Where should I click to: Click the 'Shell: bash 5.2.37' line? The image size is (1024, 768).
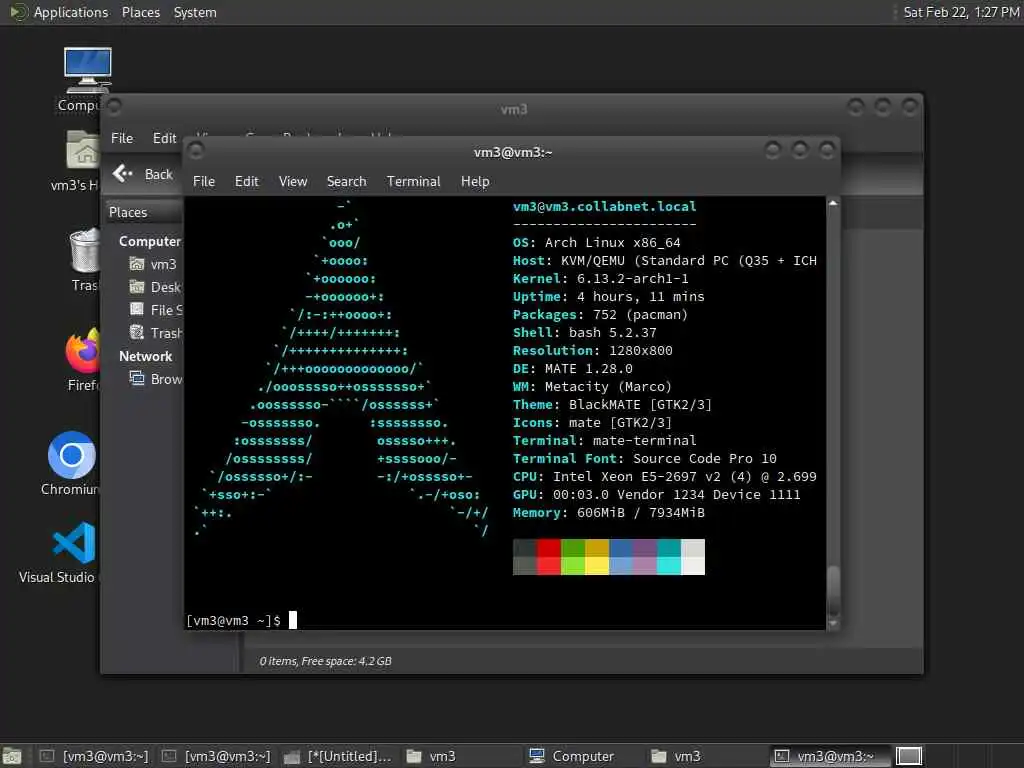584,332
